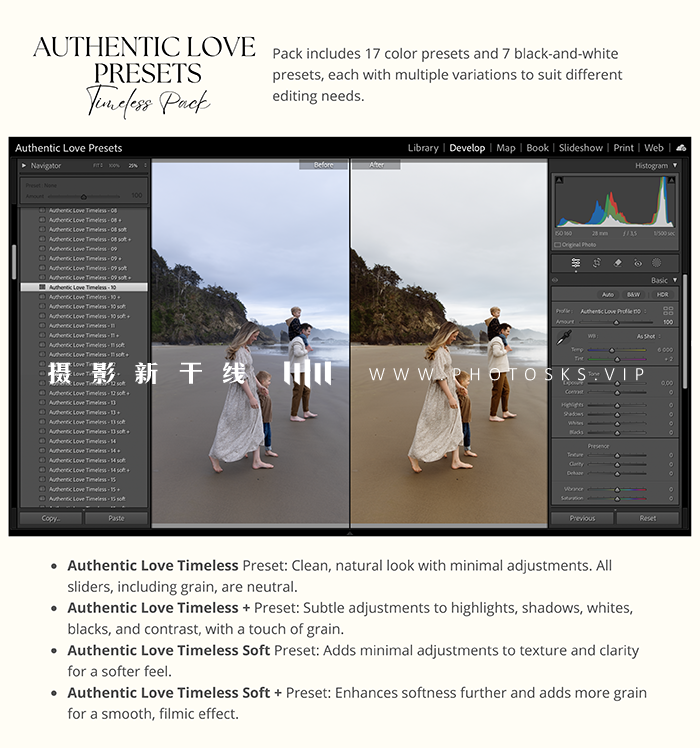Select the Healing eraser tool icon
The height and width of the screenshot is (748, 700).
[x=617, y=263]
